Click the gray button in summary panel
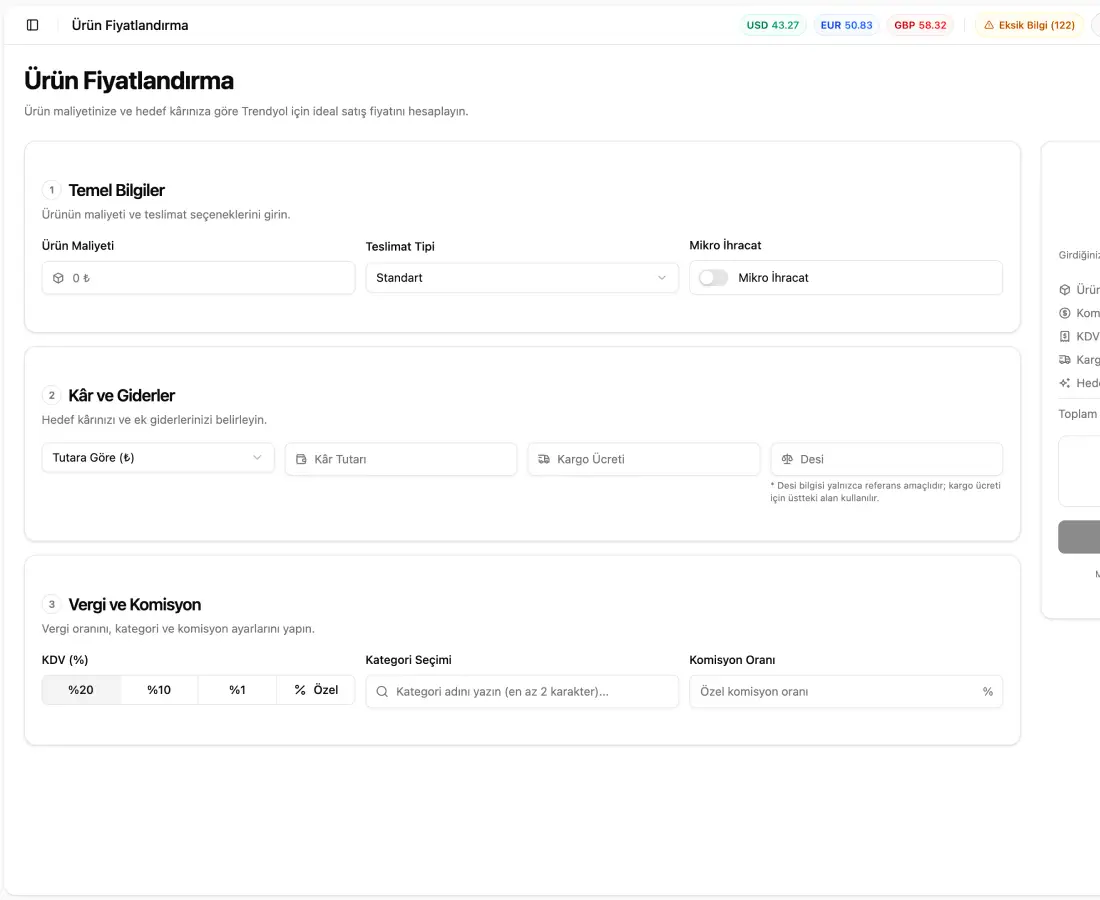 click(1079, 537)
